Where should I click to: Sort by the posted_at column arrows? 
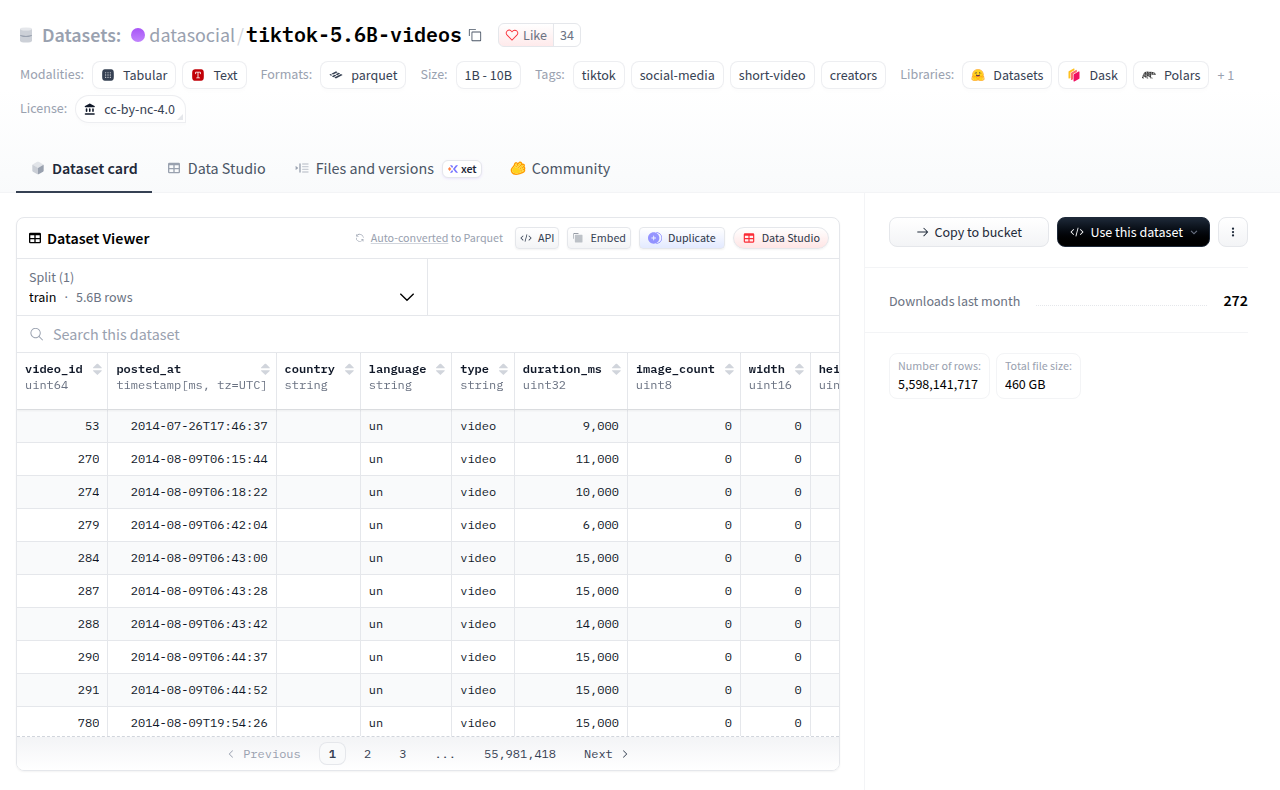click(x=266, y=369)
